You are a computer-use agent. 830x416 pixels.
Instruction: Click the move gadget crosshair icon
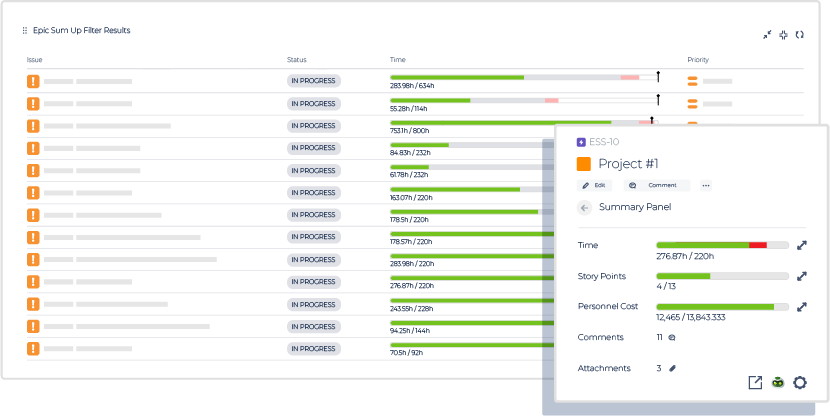(x=783, y=35)
